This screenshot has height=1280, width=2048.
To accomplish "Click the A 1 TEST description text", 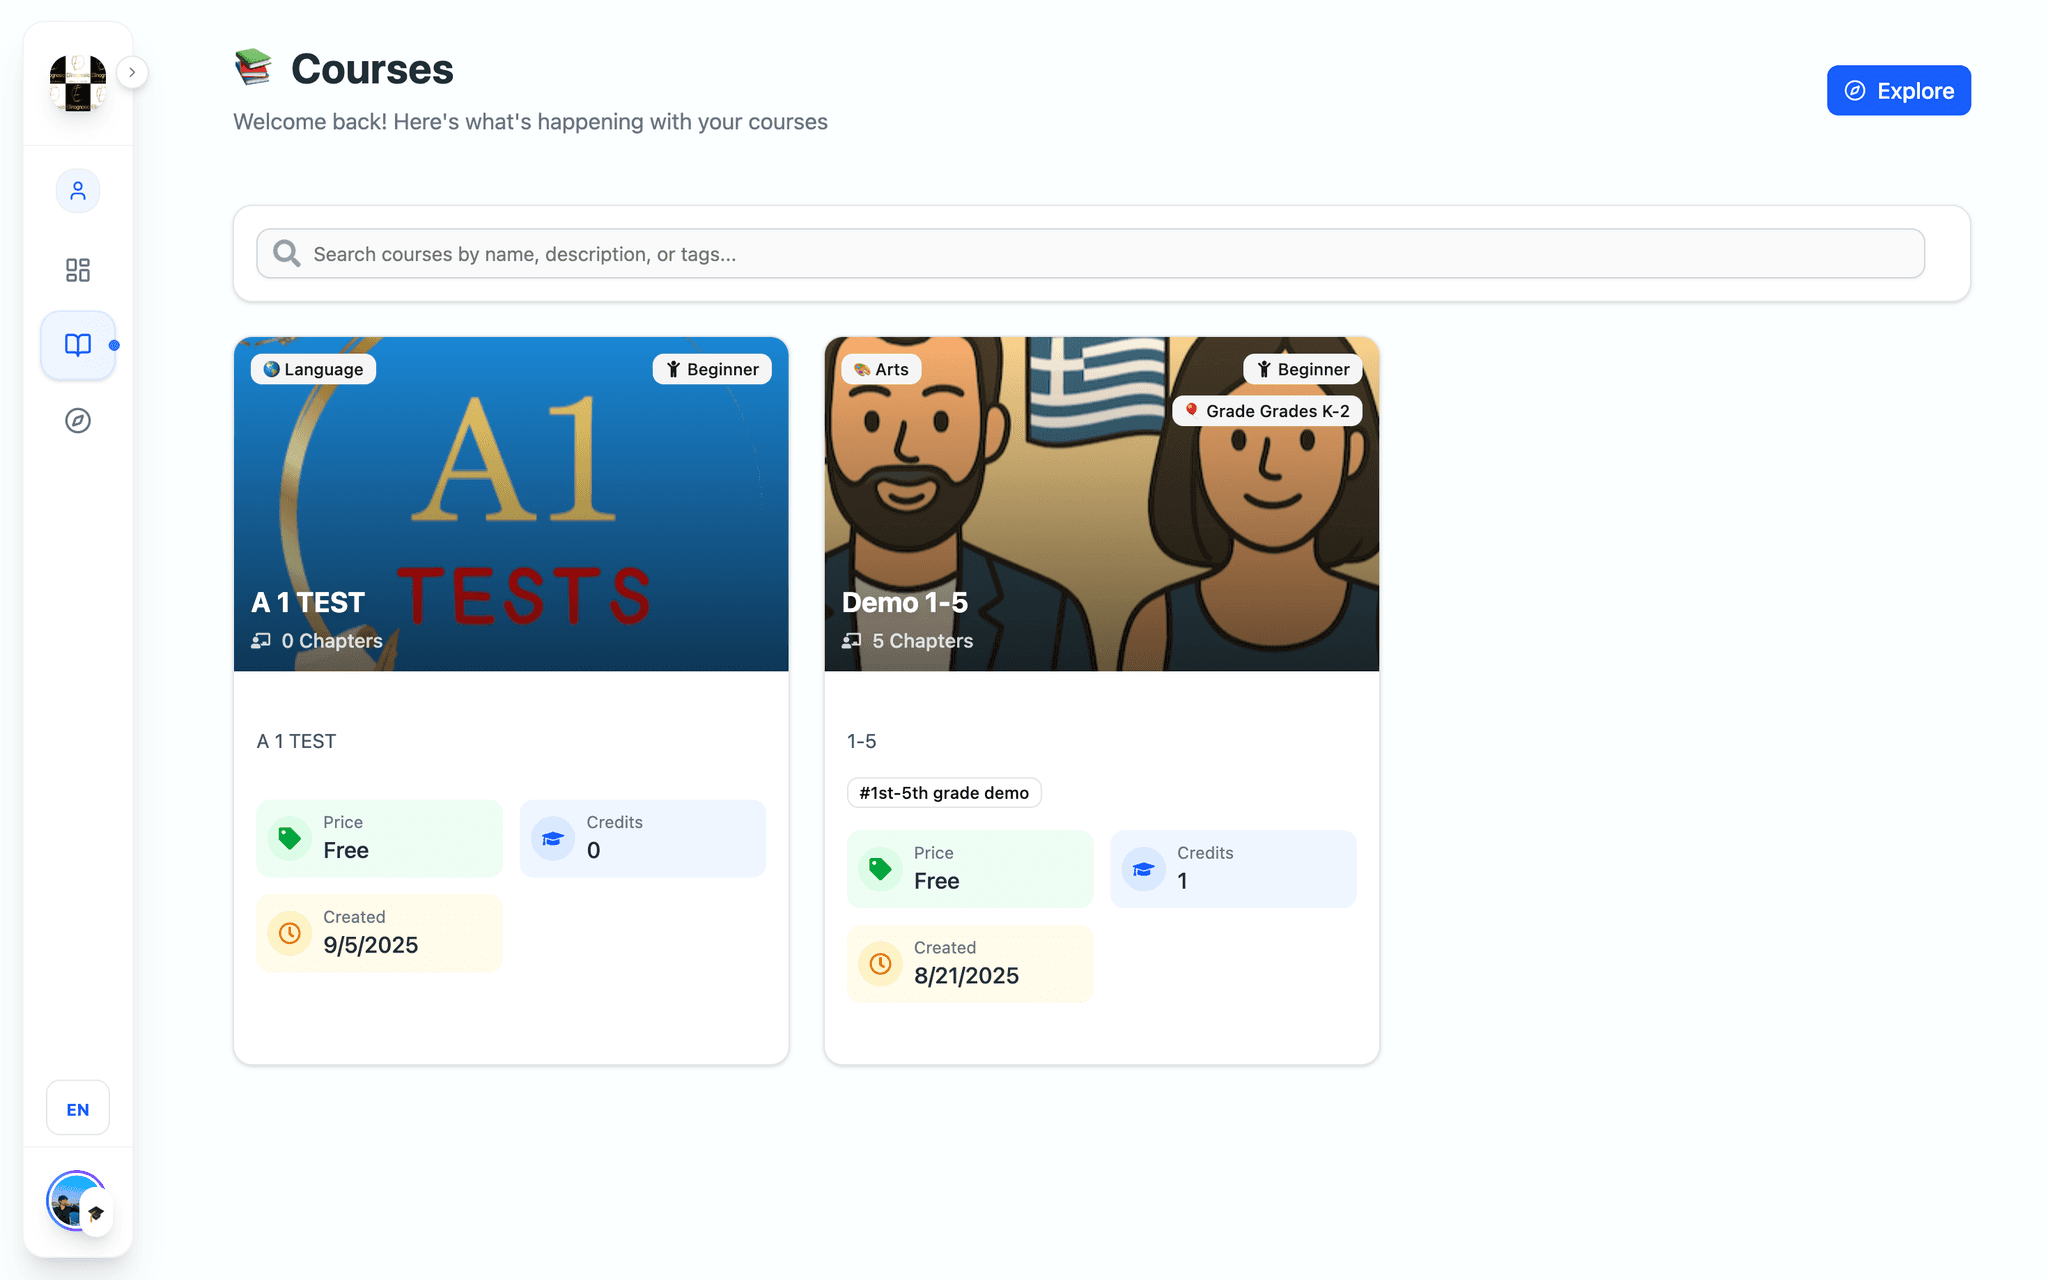I will (x=296, y=741).
